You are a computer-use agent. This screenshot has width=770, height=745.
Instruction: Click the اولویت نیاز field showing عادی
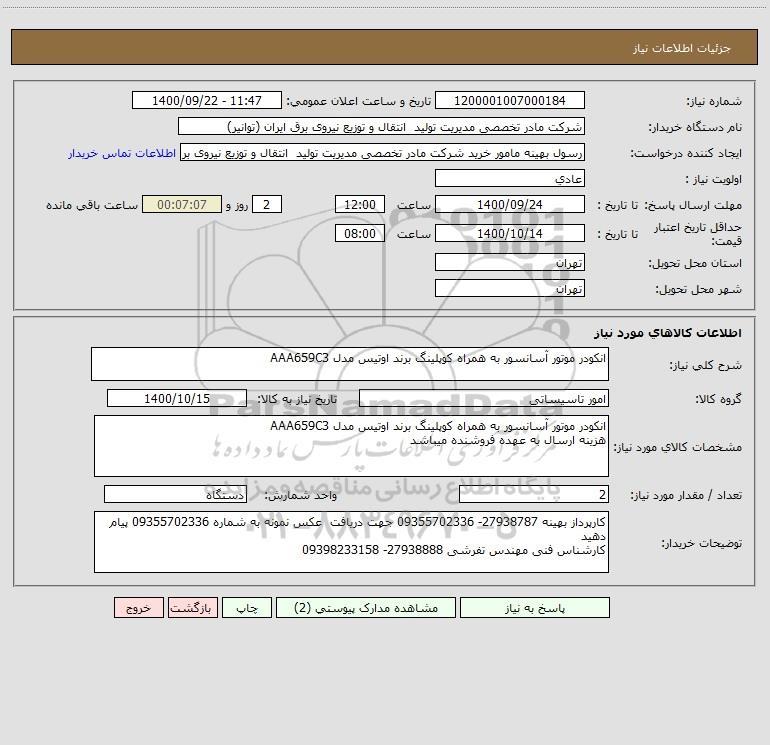(510, 179)
